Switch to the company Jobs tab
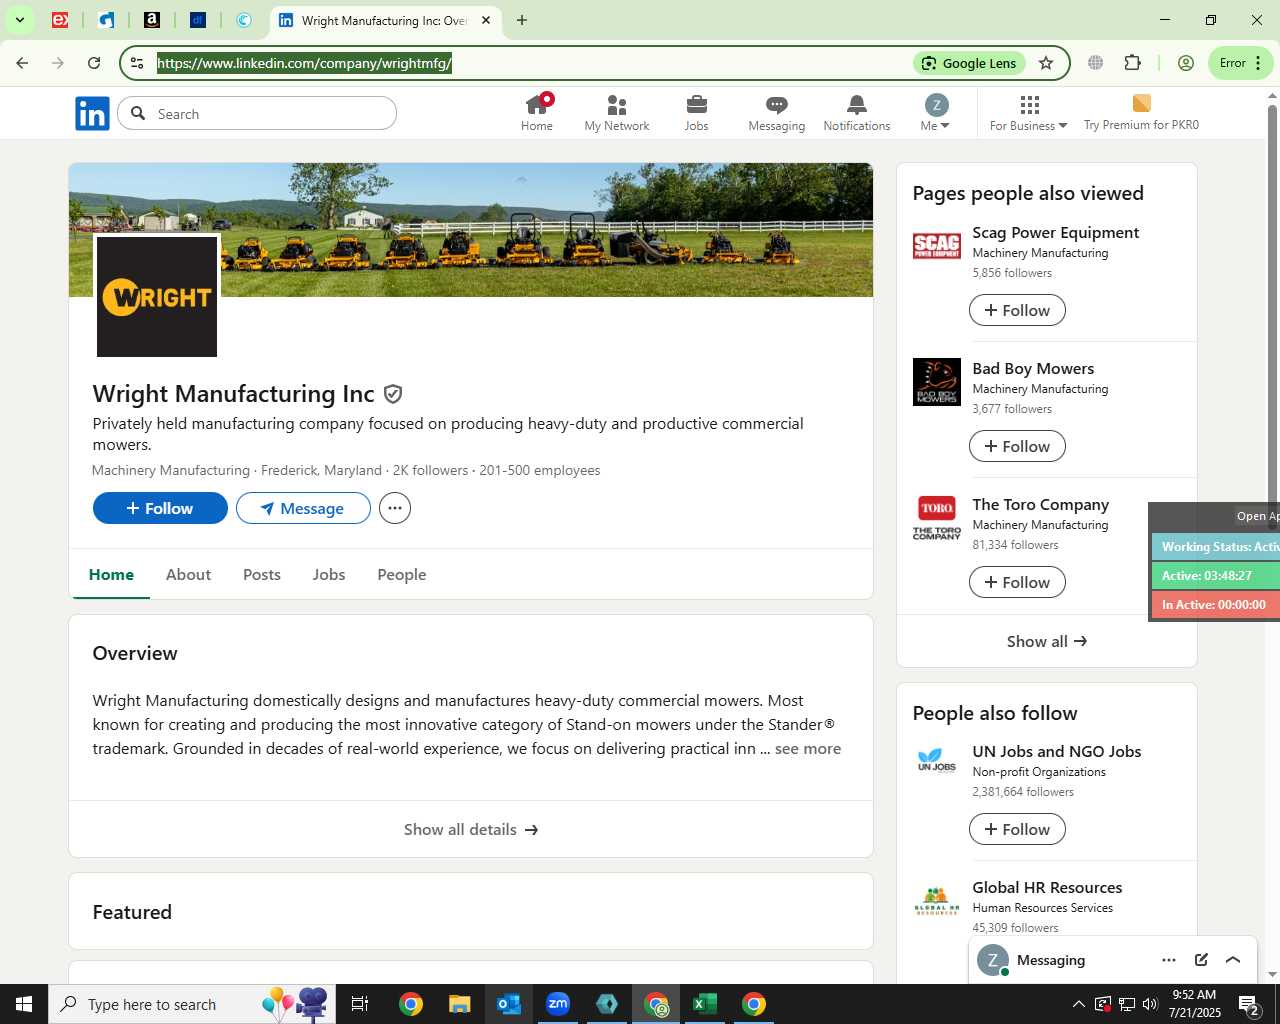 pos(329,574)
